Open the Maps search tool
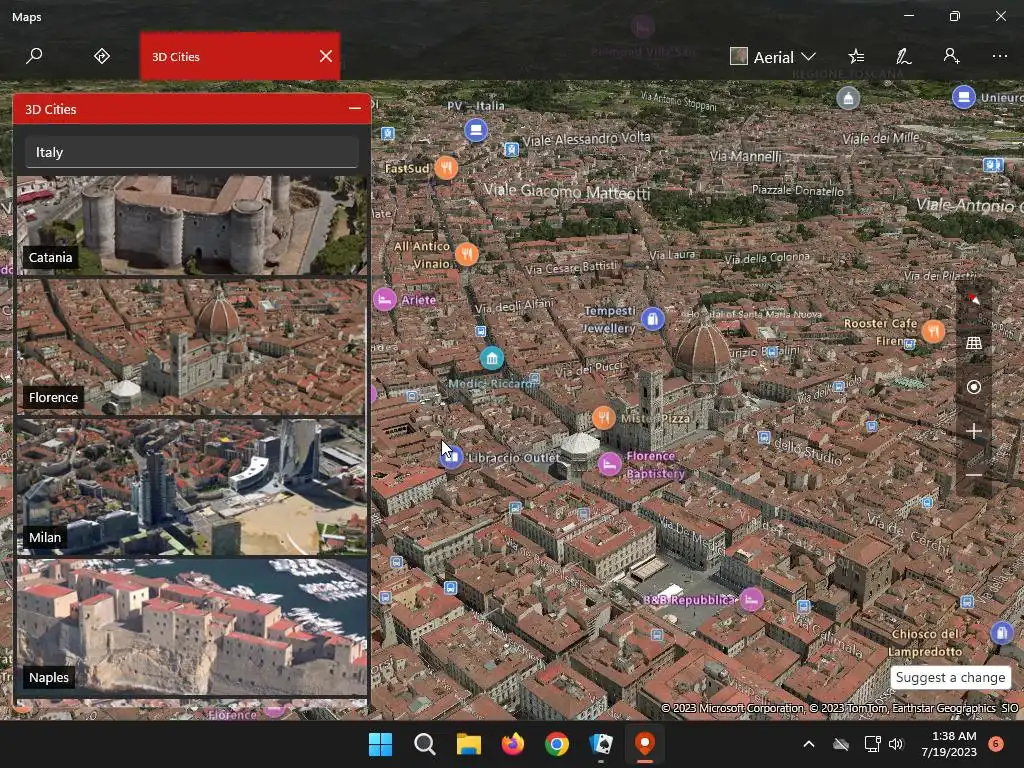 pos(34,56)
